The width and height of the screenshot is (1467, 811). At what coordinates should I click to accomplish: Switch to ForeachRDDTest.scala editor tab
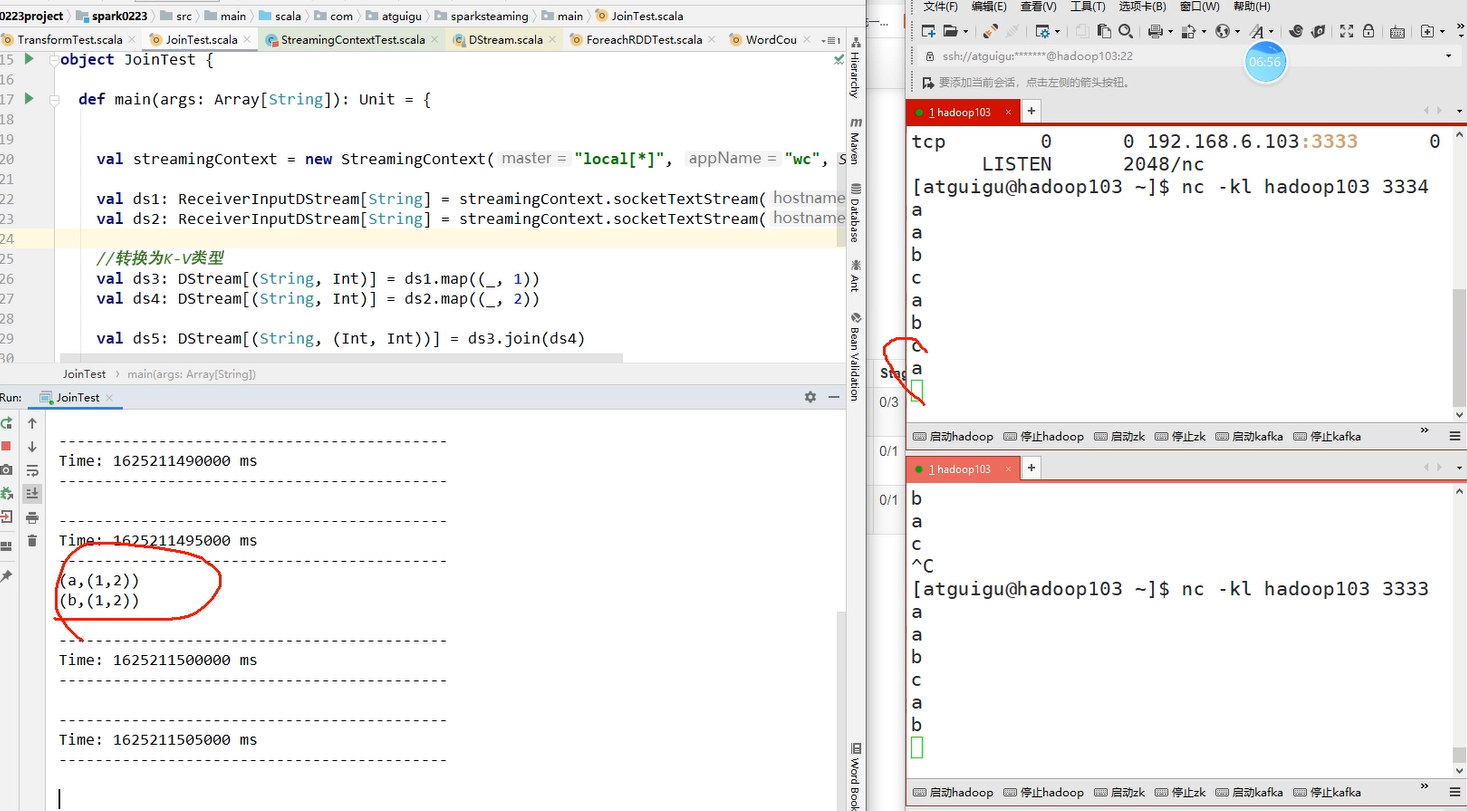click(x=641, y=40)
